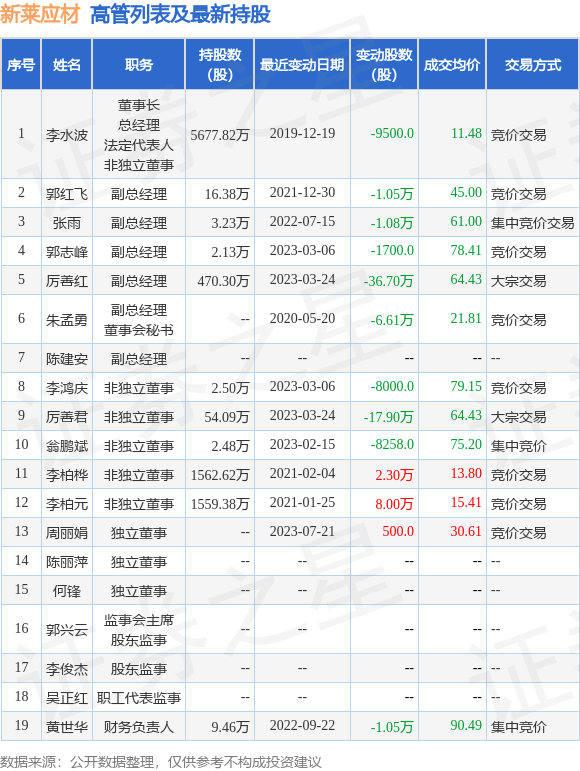The height and width of the screenshot is (771, 580).
Task: Click the holding value 5677.82万
Action: tap(220, 134)
